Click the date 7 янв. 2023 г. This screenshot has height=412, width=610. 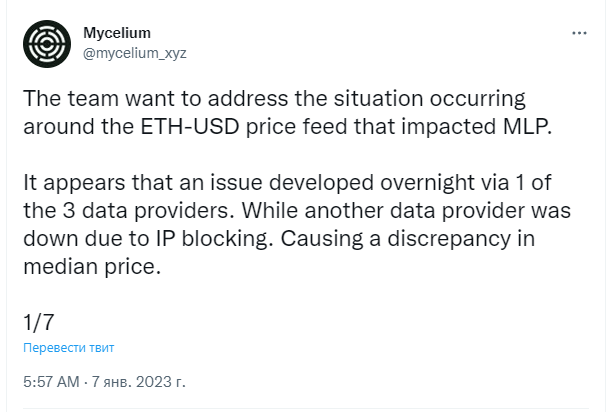138,382
